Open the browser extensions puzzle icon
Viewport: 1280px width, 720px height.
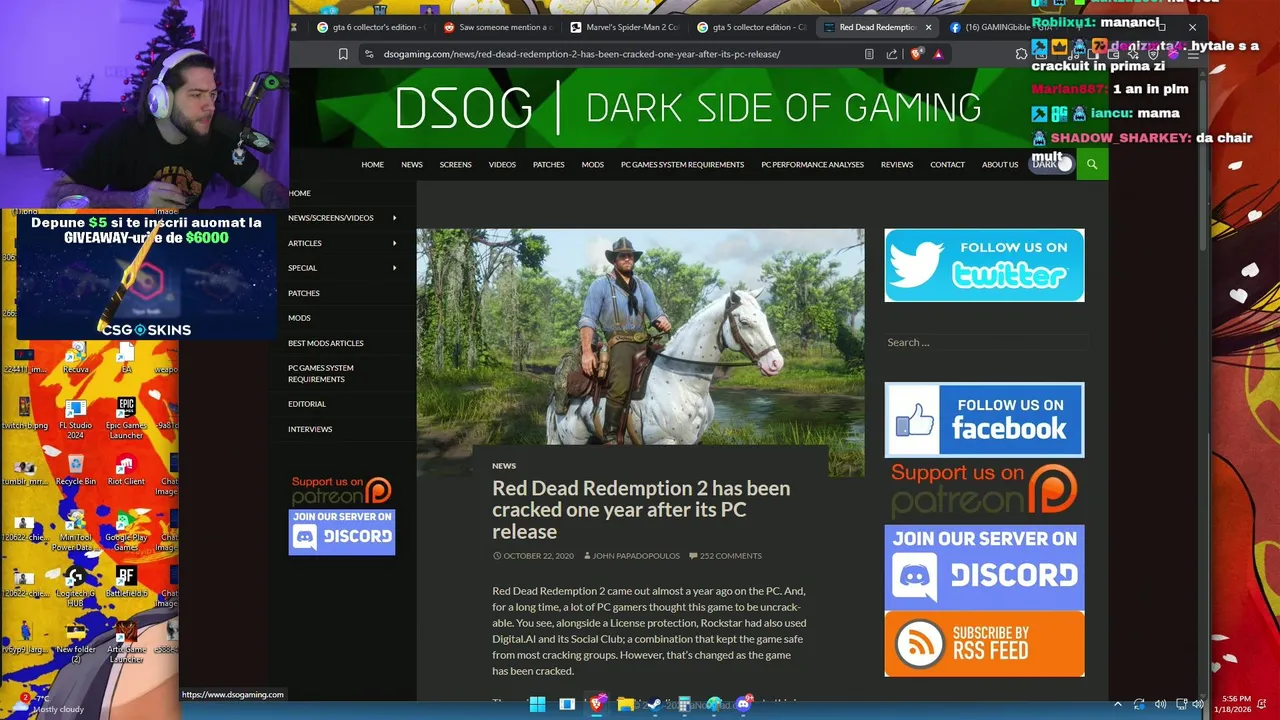tap(1021, 54)
